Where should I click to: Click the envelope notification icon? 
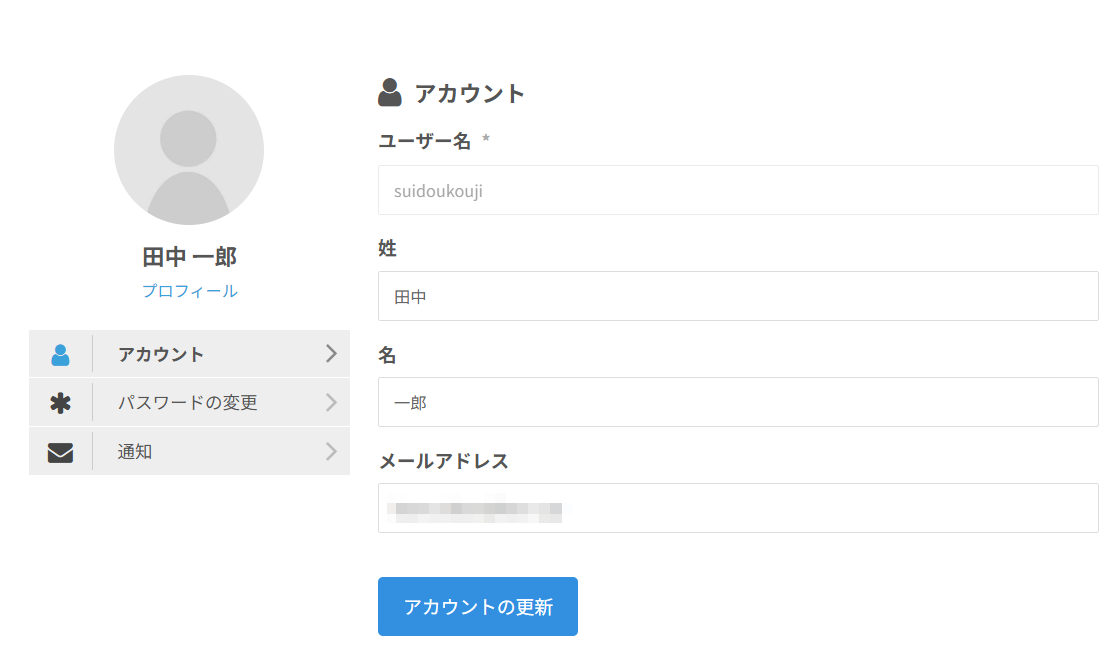(60, 452)
